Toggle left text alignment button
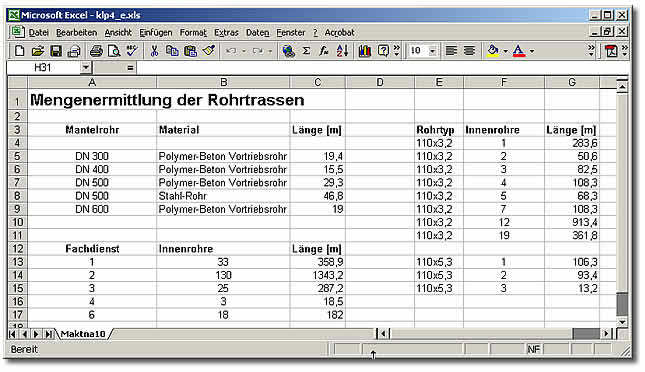The width and height of the screenshot is (645, 372). click(x=451, y=51)
